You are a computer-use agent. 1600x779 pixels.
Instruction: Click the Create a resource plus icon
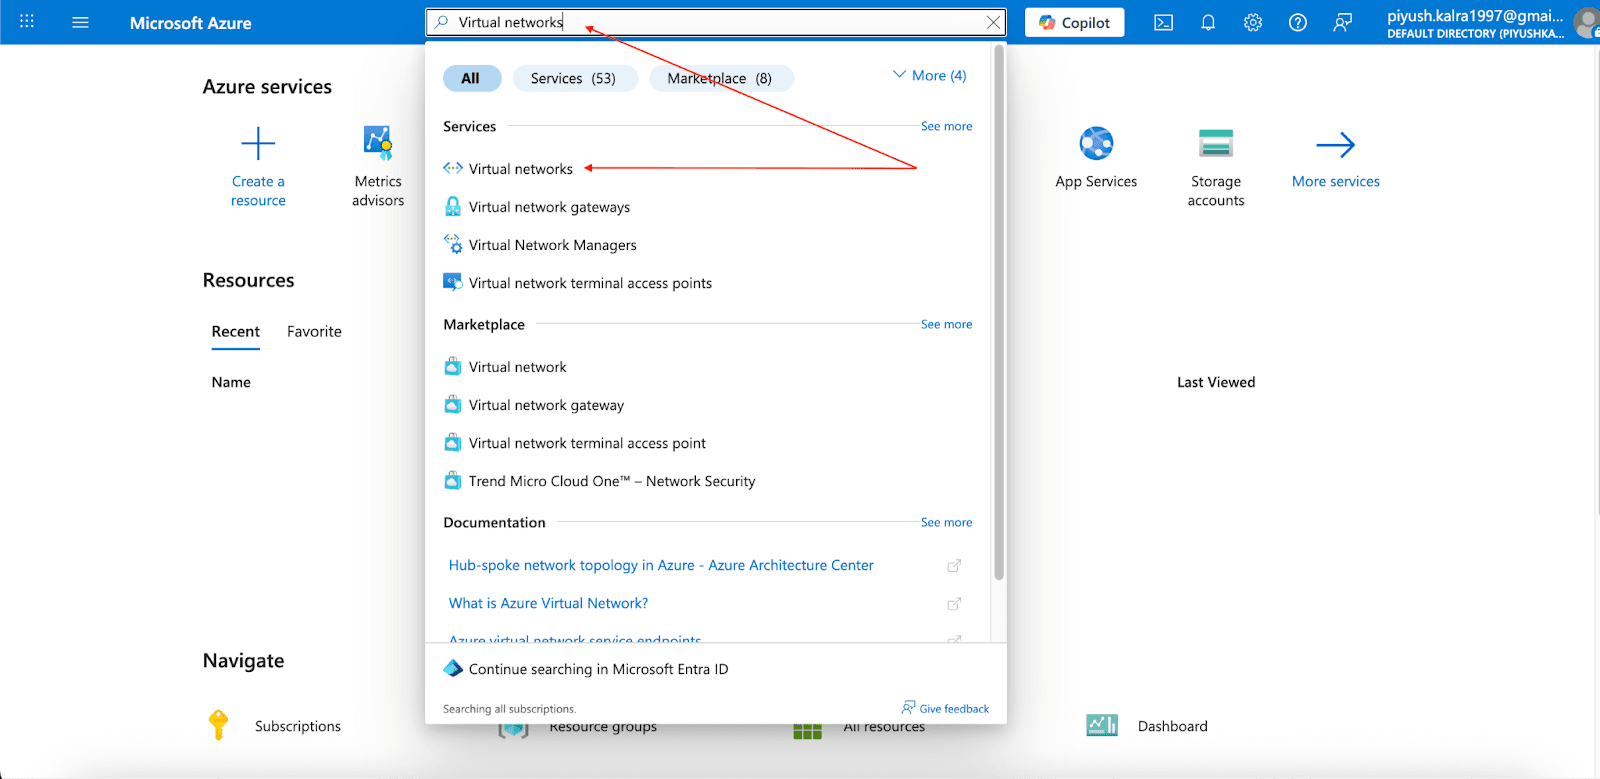(258, 144)
